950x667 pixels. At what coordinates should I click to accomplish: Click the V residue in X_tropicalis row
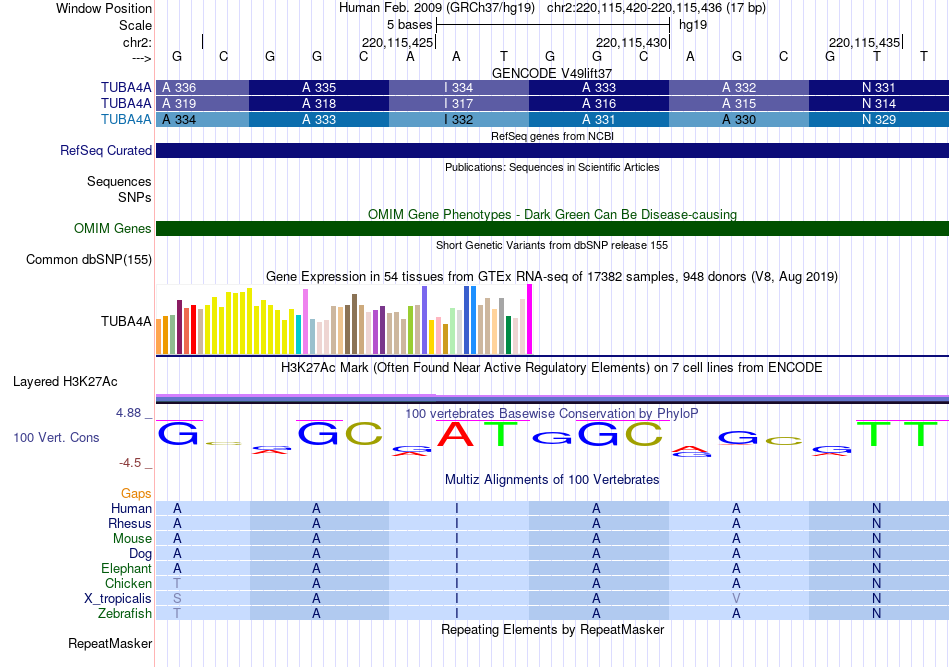coord(736,599)
